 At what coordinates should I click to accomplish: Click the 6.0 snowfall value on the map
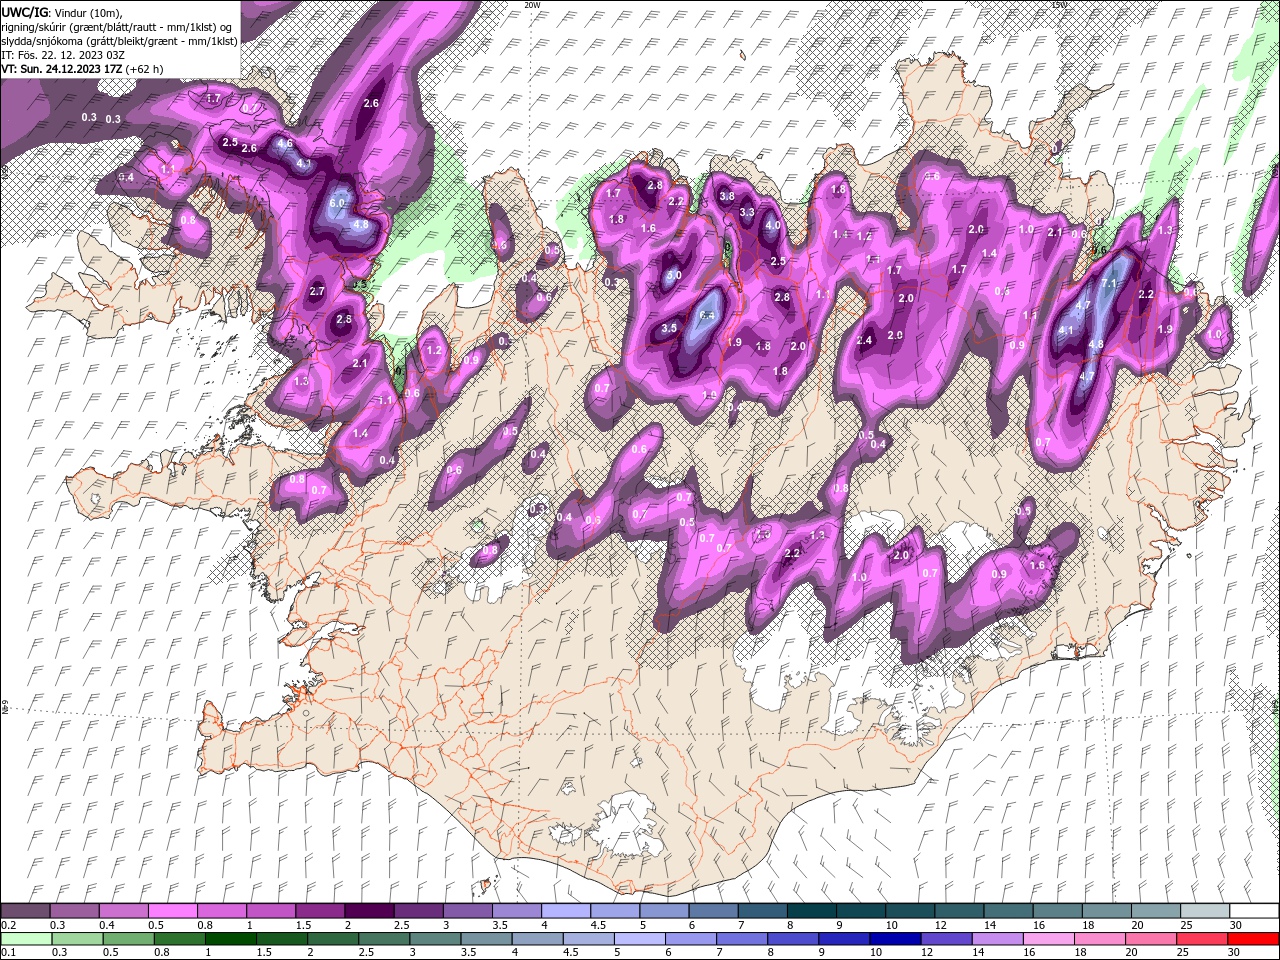[337, 203]
